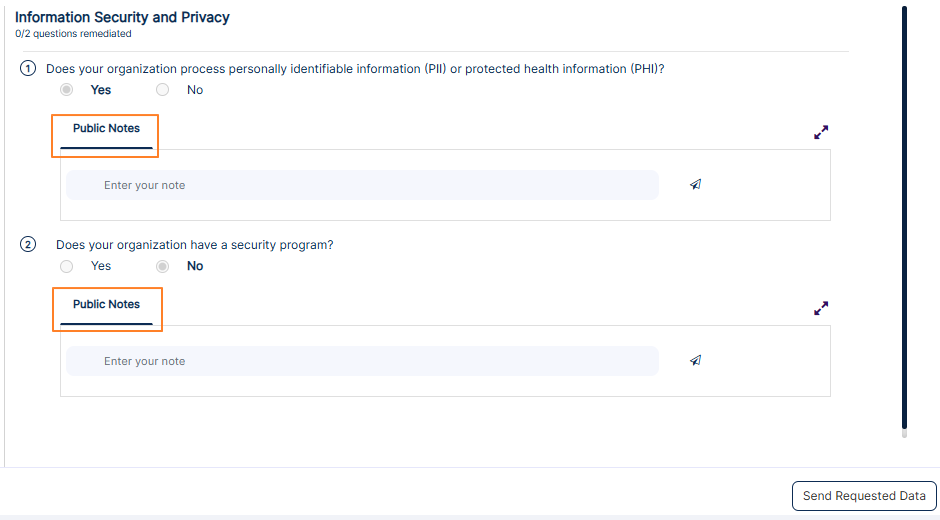The width and height of the screenshot is (940, 520).
Task: Select No for the PII/PHI question
Action: 163,90
